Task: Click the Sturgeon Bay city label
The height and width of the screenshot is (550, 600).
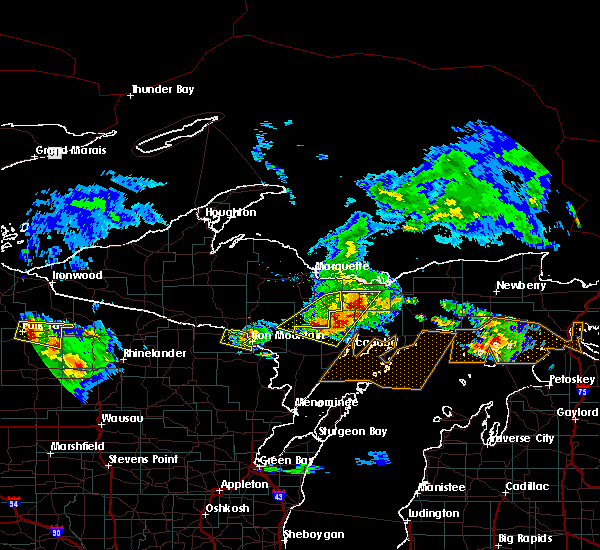Action: [353, 431]
